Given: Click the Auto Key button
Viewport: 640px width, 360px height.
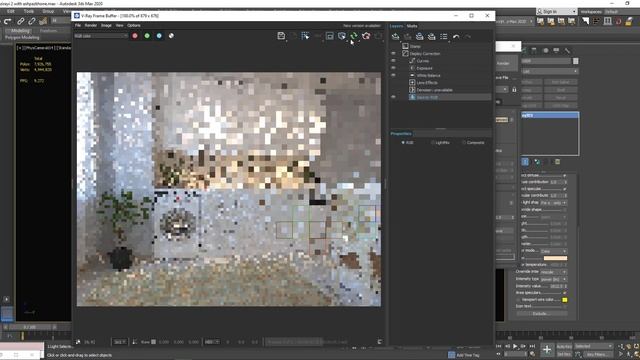Looking at the screenshot, I should pyautogui.click(x=564, y=347).
